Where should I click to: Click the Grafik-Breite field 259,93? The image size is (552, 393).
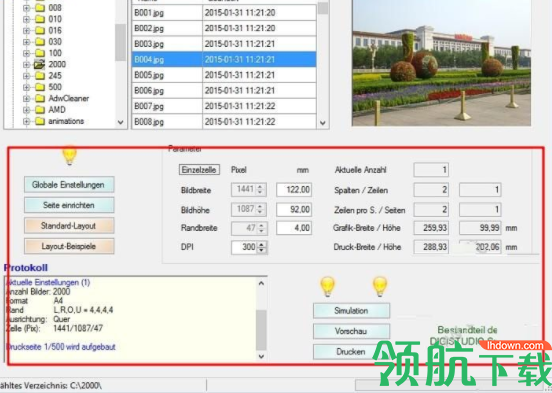coord(431,228)
